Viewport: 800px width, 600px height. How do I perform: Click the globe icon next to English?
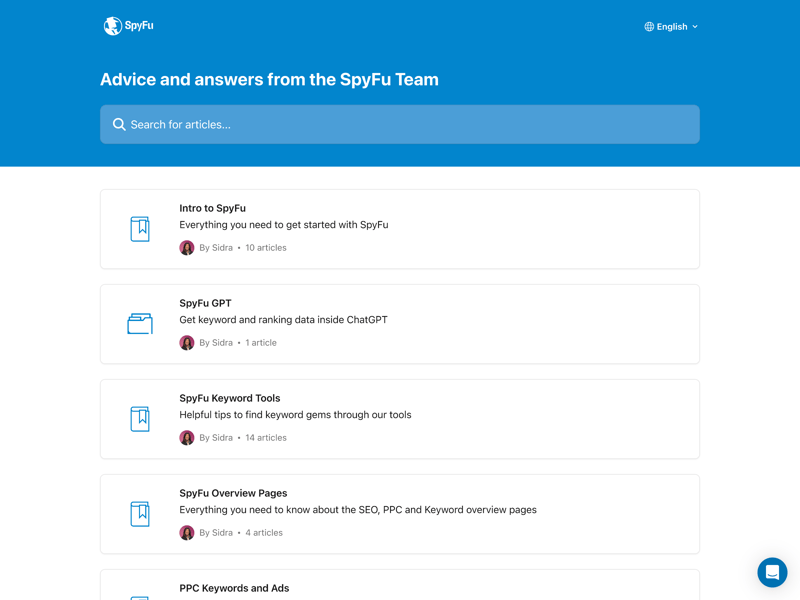(x=649, y=27)
